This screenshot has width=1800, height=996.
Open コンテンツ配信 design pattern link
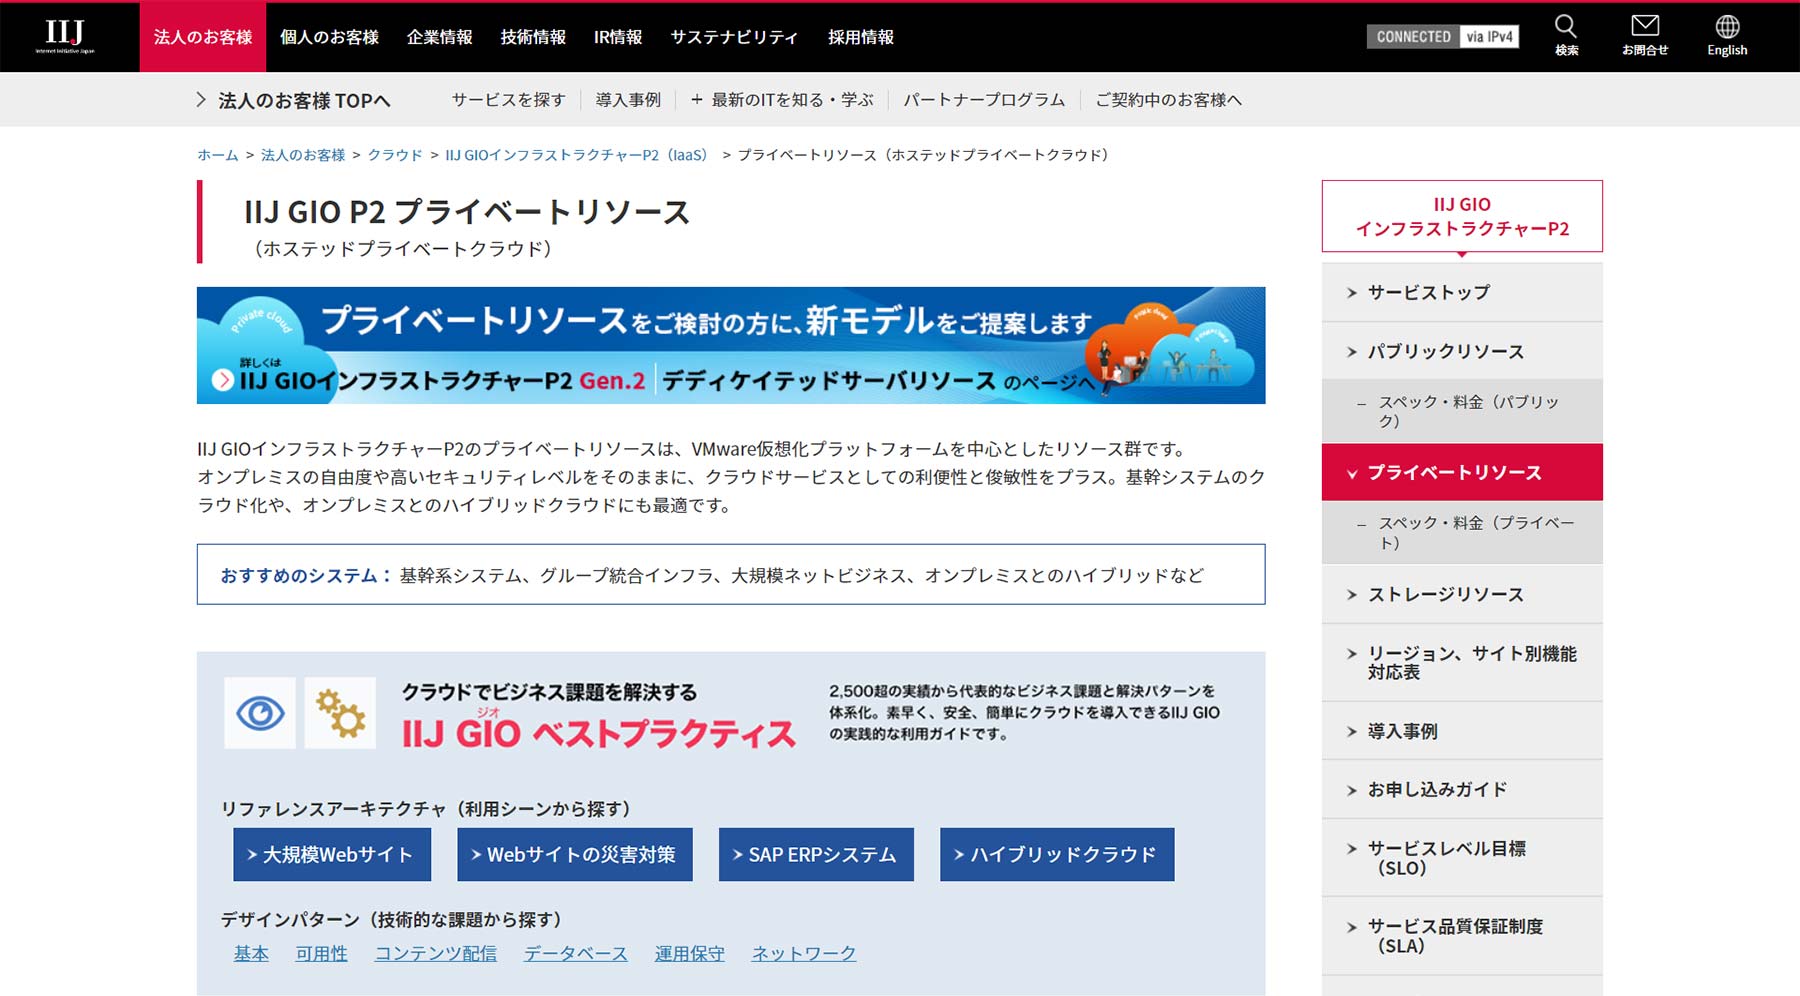click(436, 953)
